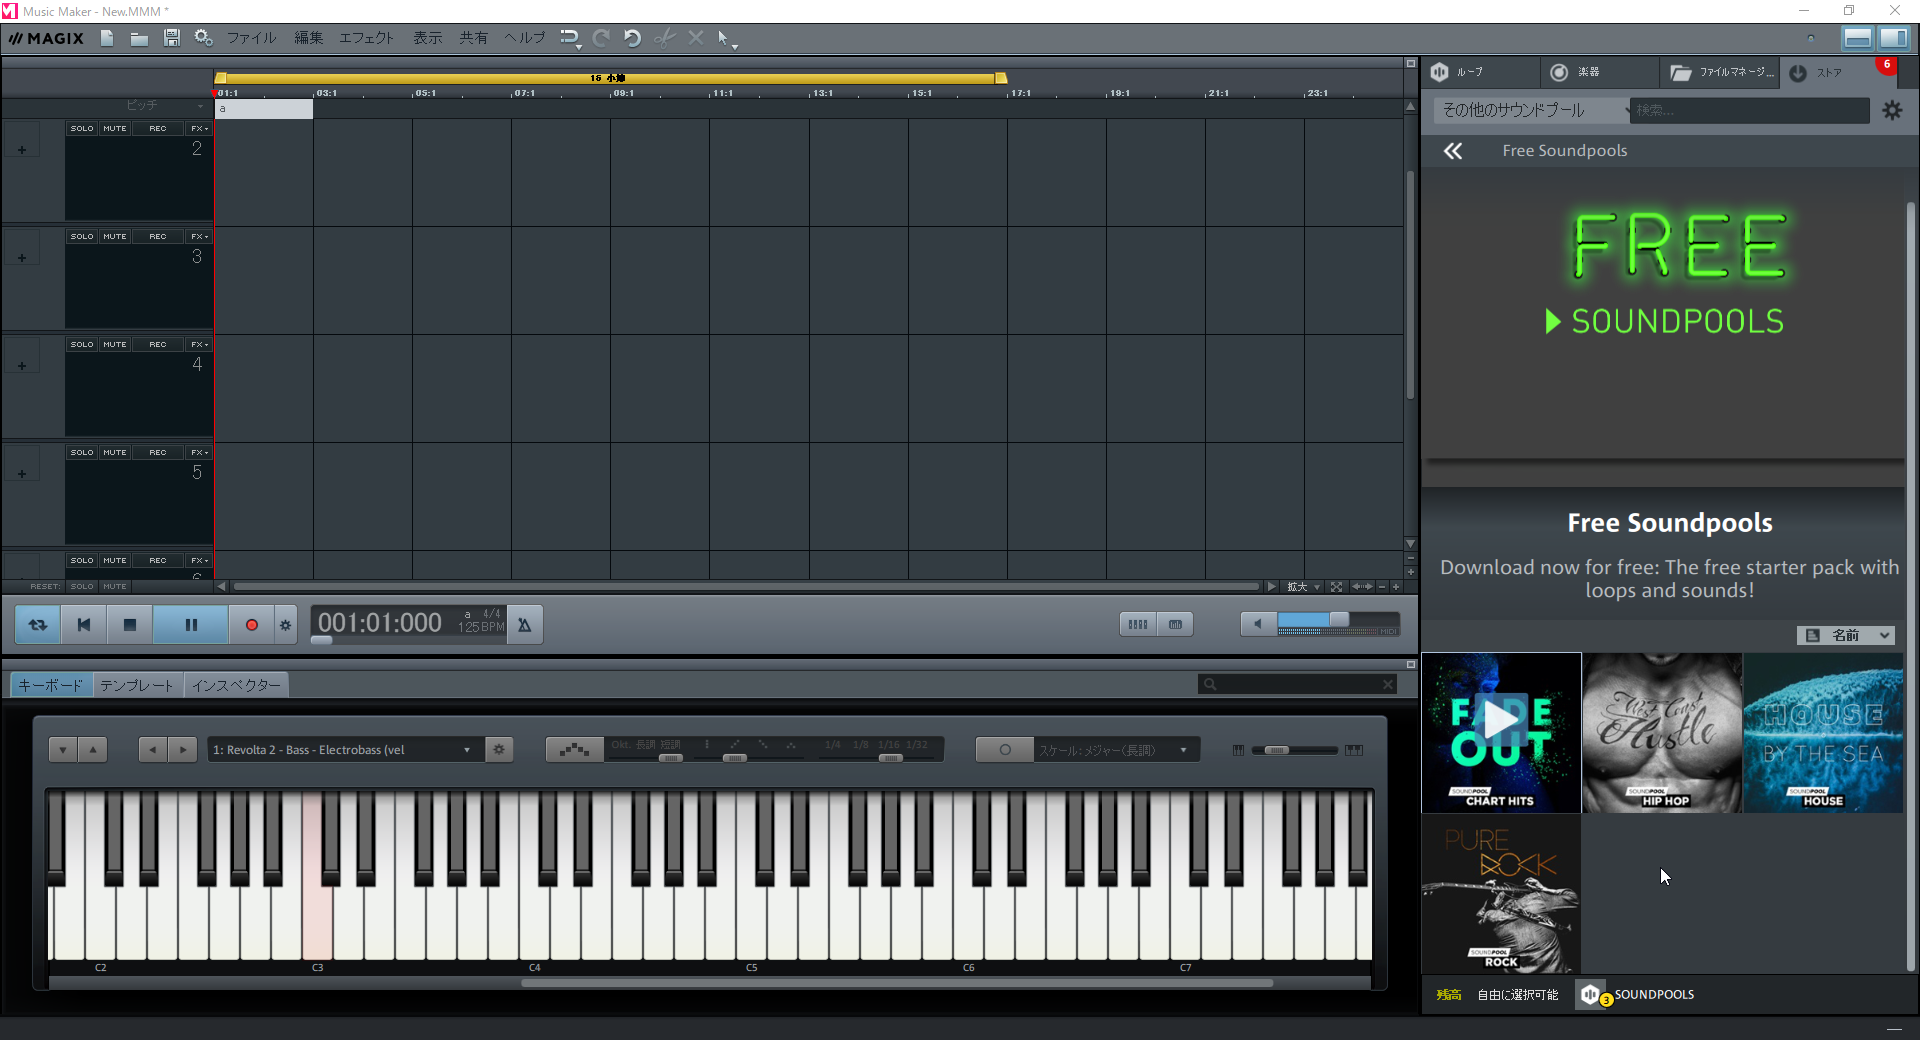Switch to the 楽器 tab

tap(1599, 72)
